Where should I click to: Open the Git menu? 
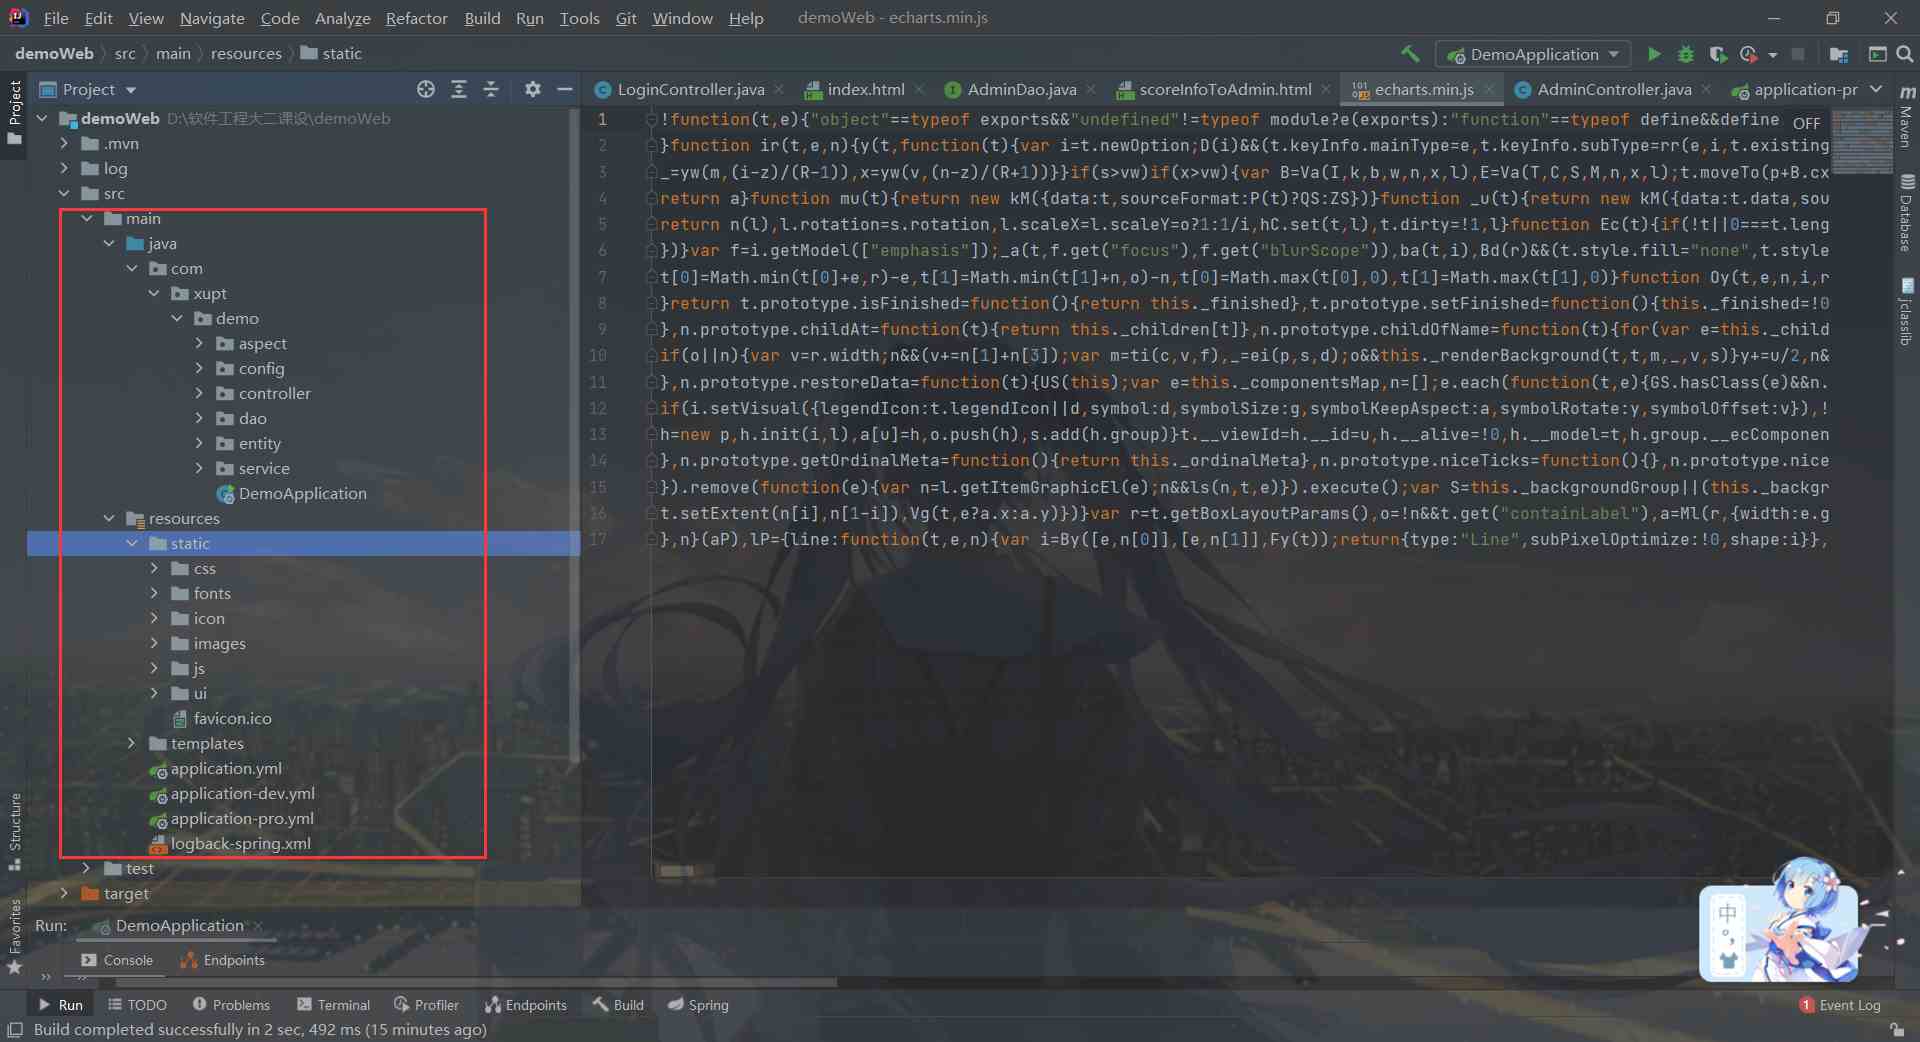626,18
